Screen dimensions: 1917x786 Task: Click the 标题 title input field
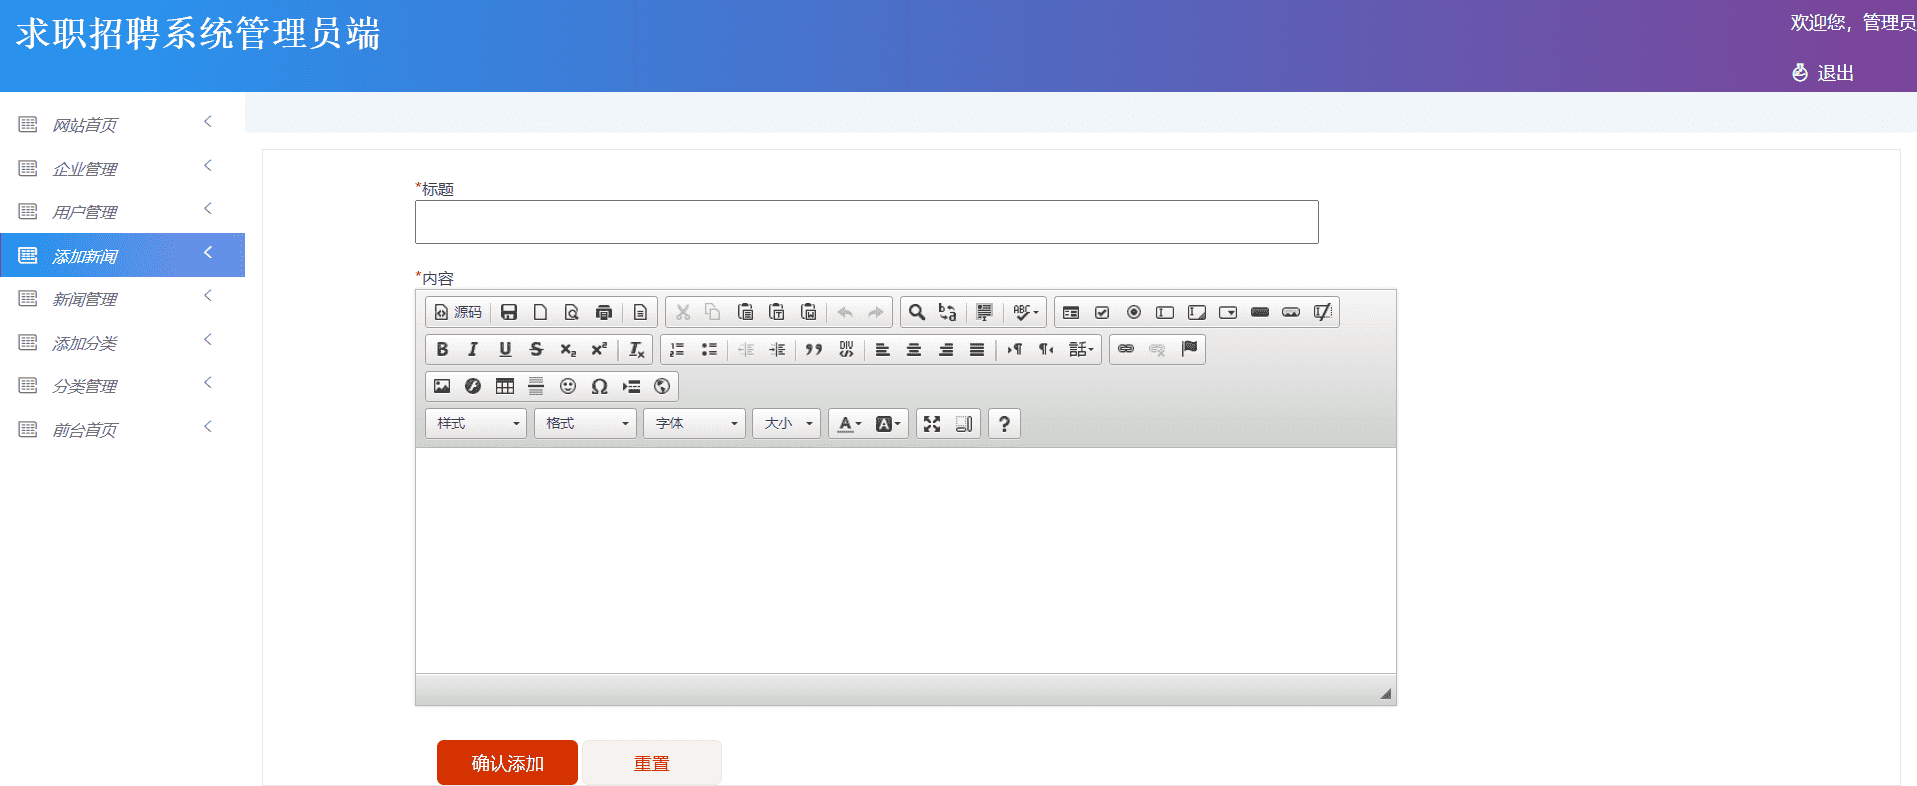866,222
